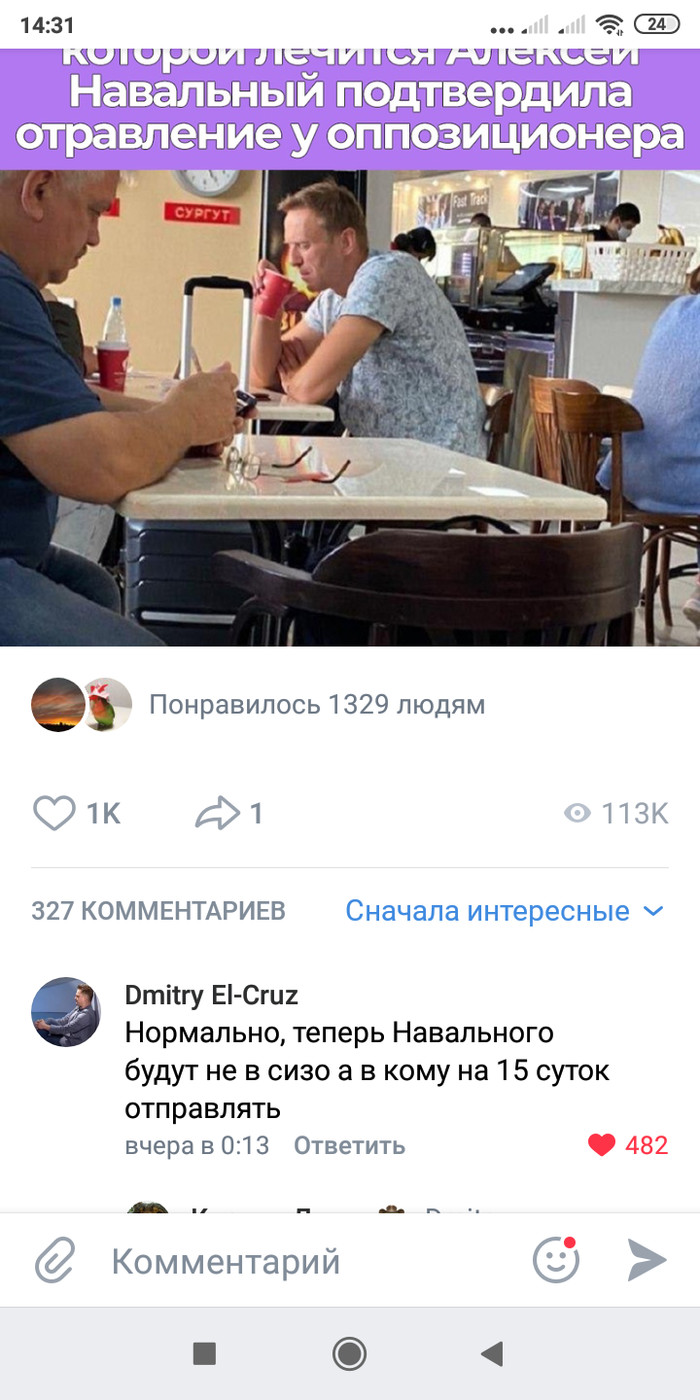Open Dmitry El-Cruz avatar picture
Image resolution: width=700 pixels, height=1400 pixels.
tap(66, 1012)
